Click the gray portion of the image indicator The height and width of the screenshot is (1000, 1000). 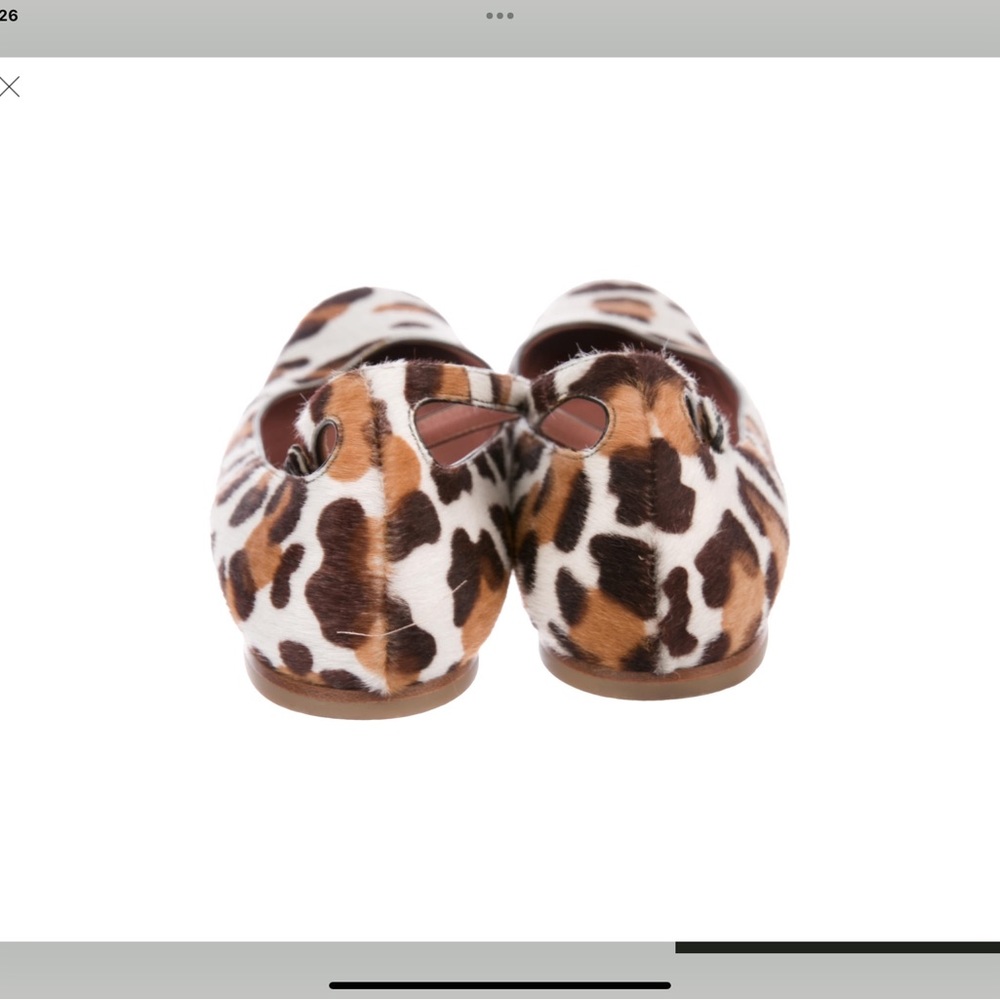(337, 947)
